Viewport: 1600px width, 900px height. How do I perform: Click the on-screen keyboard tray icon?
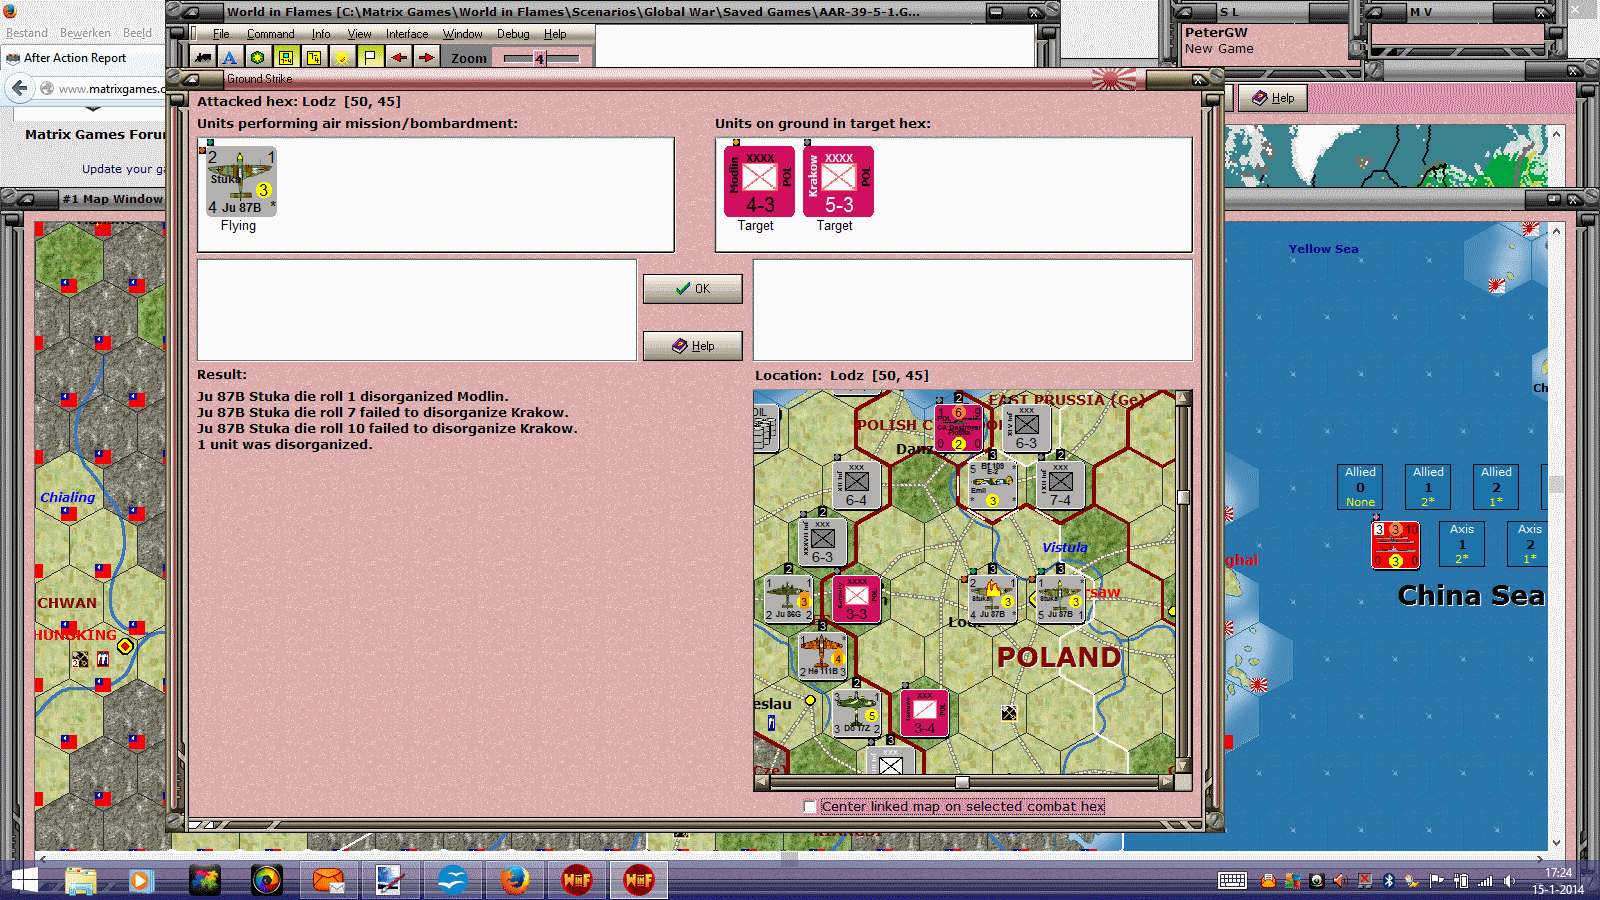pyautogui.click(x=1232, y=881)
